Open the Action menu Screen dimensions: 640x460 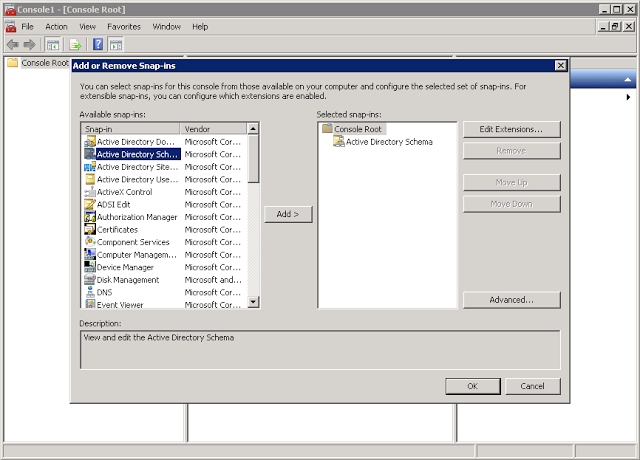point(56,27)
